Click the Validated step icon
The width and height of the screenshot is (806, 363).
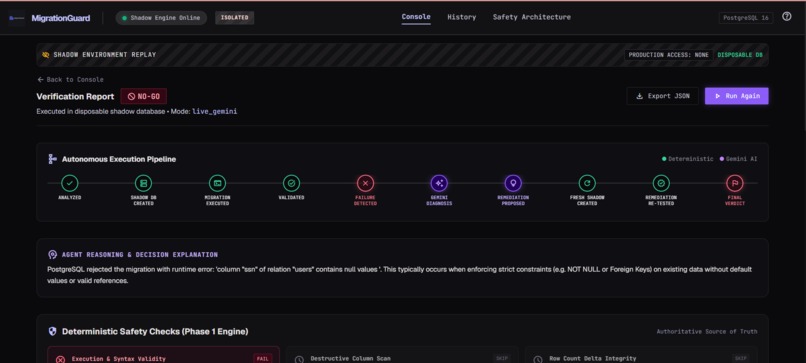[x=291, y=183]
